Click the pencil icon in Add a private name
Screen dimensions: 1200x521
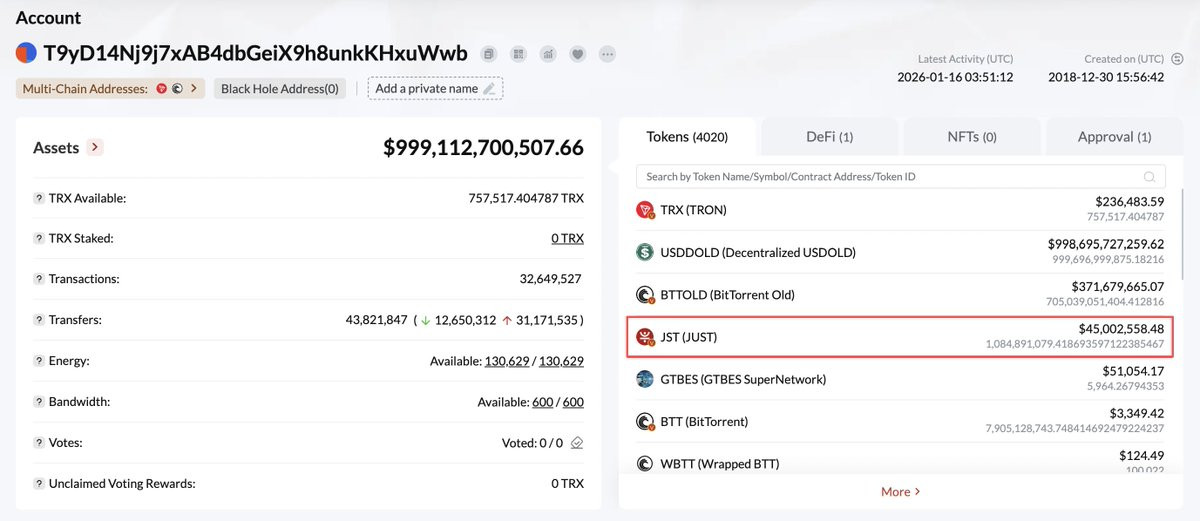point(489,89)
